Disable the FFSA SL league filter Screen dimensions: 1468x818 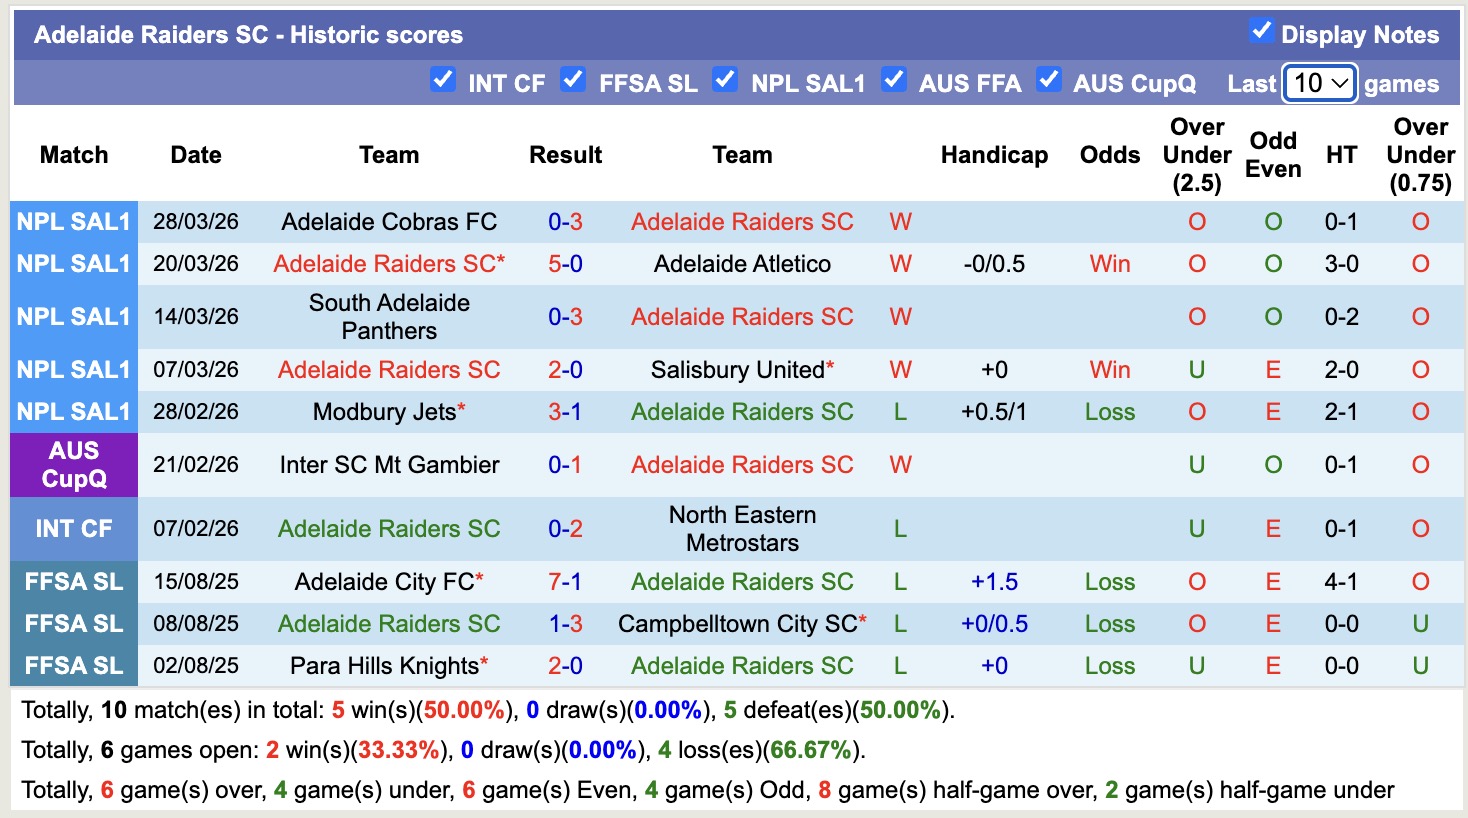click(573, 80)
